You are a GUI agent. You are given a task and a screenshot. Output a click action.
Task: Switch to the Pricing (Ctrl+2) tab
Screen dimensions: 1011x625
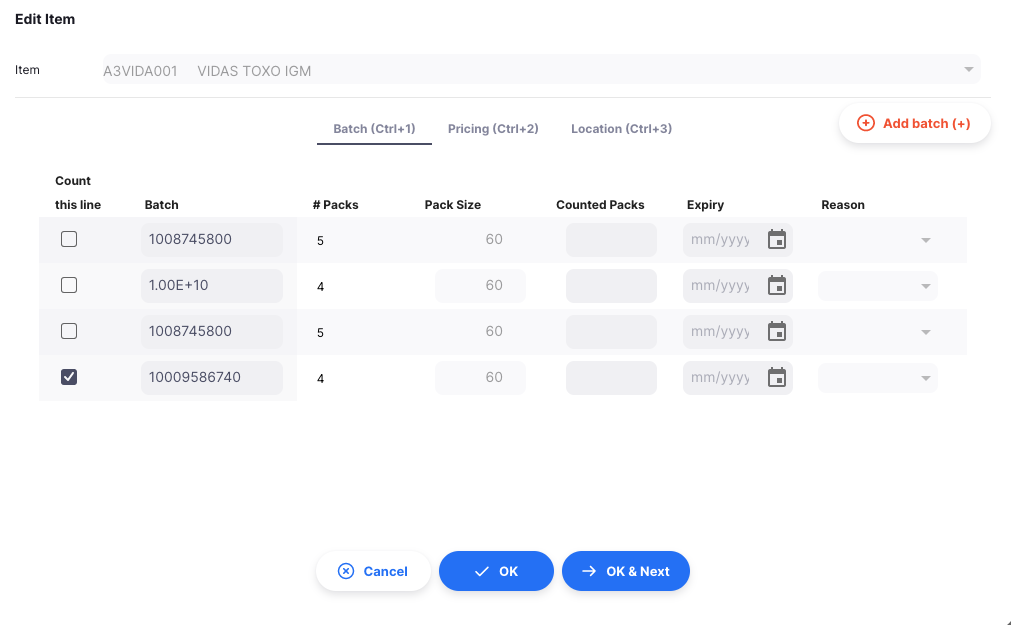coord(493,128)
